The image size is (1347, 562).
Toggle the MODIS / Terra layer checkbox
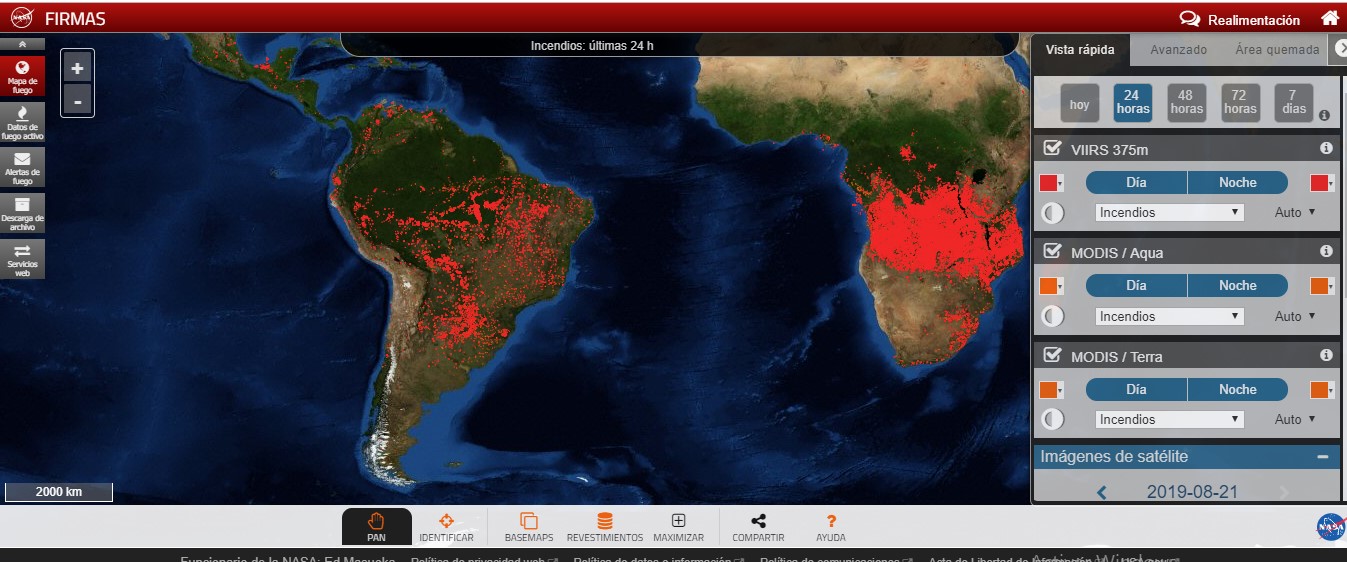pos(1052,355)
